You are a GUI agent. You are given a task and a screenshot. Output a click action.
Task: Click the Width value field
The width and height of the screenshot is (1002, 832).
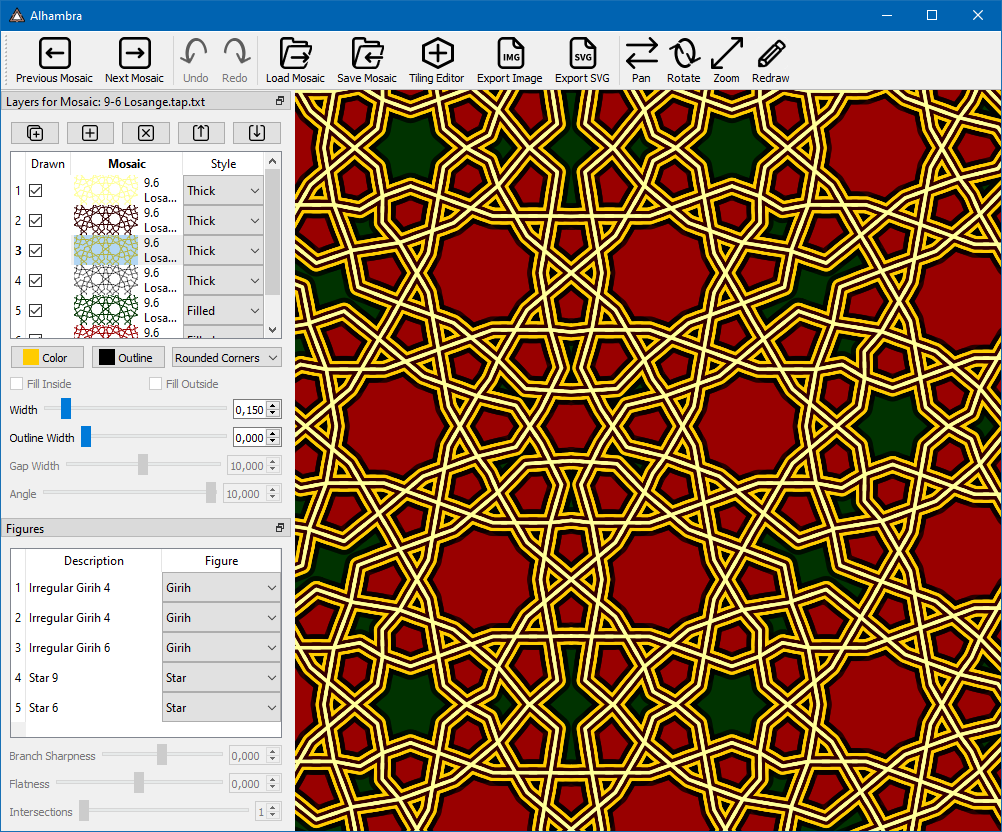[x=249, y=410]
